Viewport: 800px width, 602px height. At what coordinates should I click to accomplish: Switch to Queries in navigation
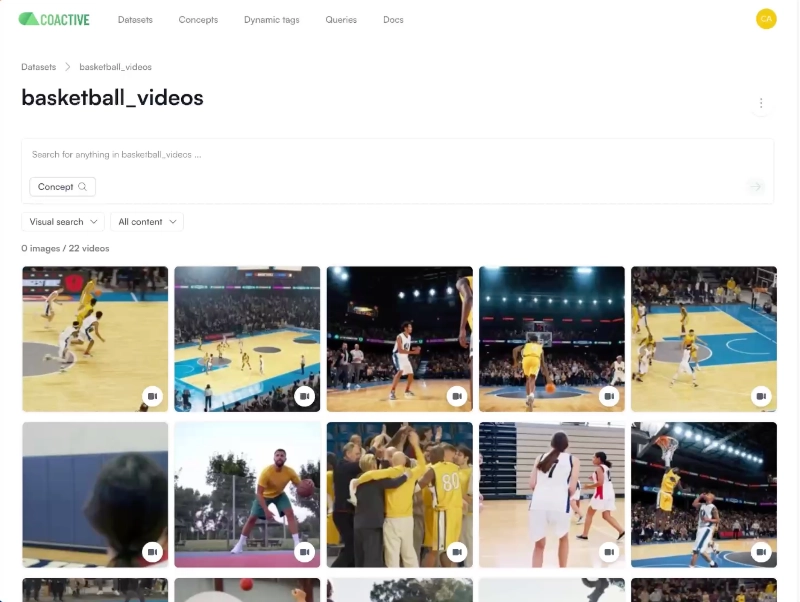coord(341,20)
